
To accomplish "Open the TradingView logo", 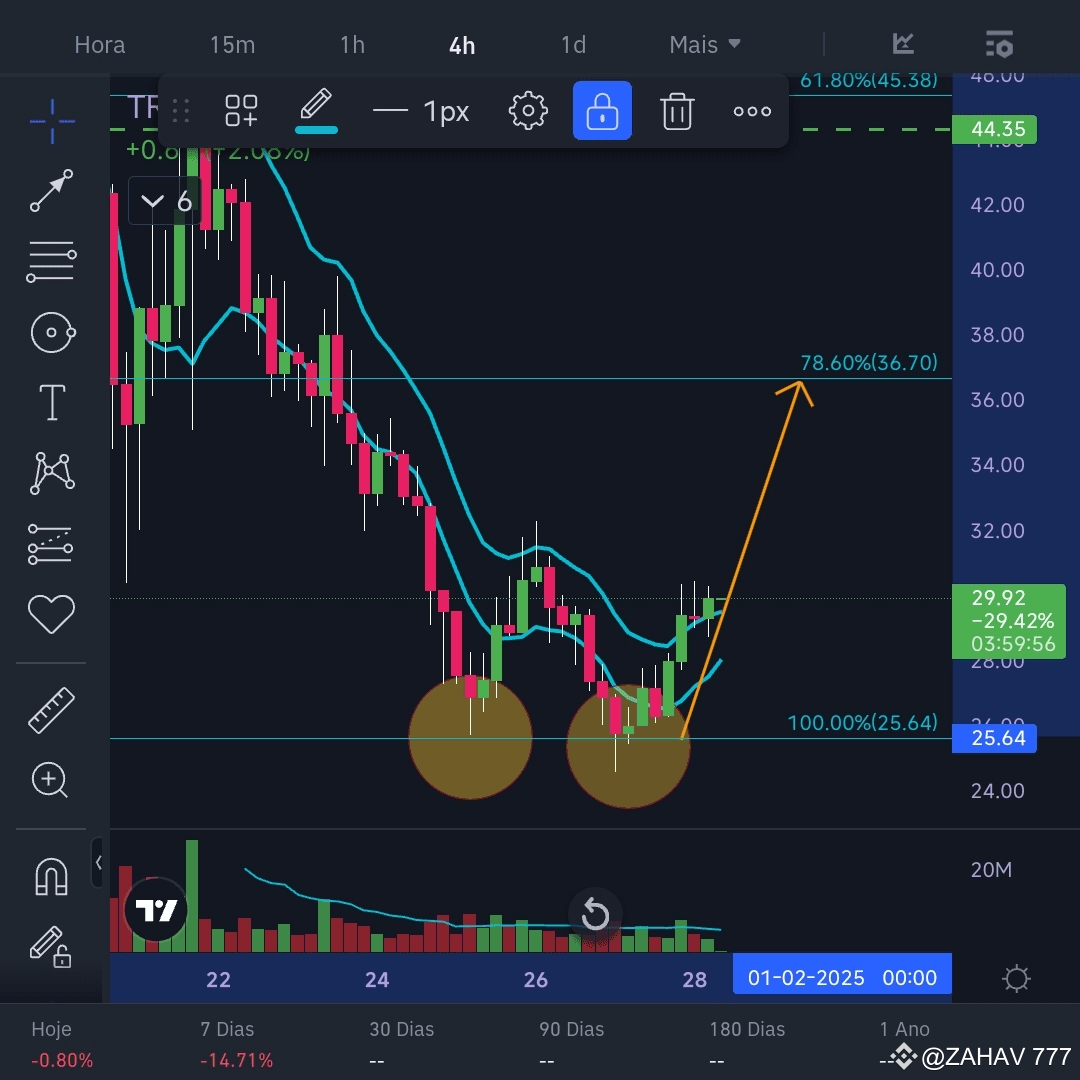I will tap(156, 910).
